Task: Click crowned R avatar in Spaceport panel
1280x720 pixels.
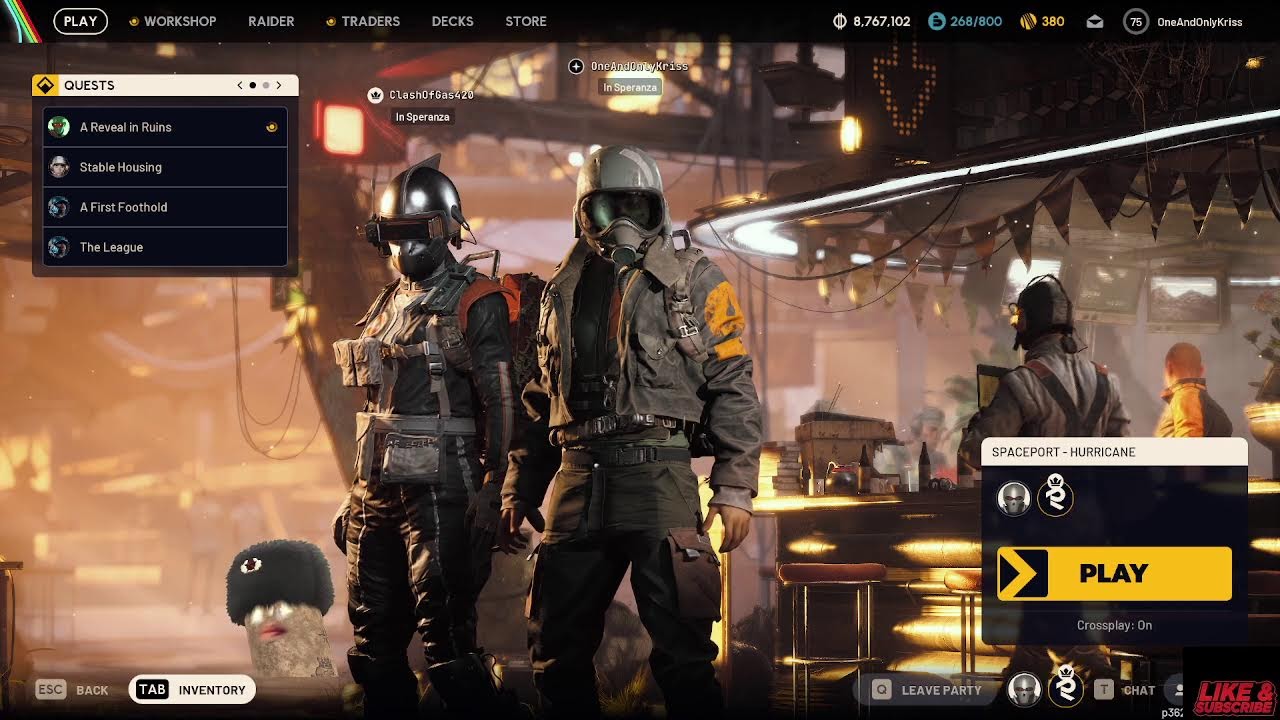Action: [1055, 498]
